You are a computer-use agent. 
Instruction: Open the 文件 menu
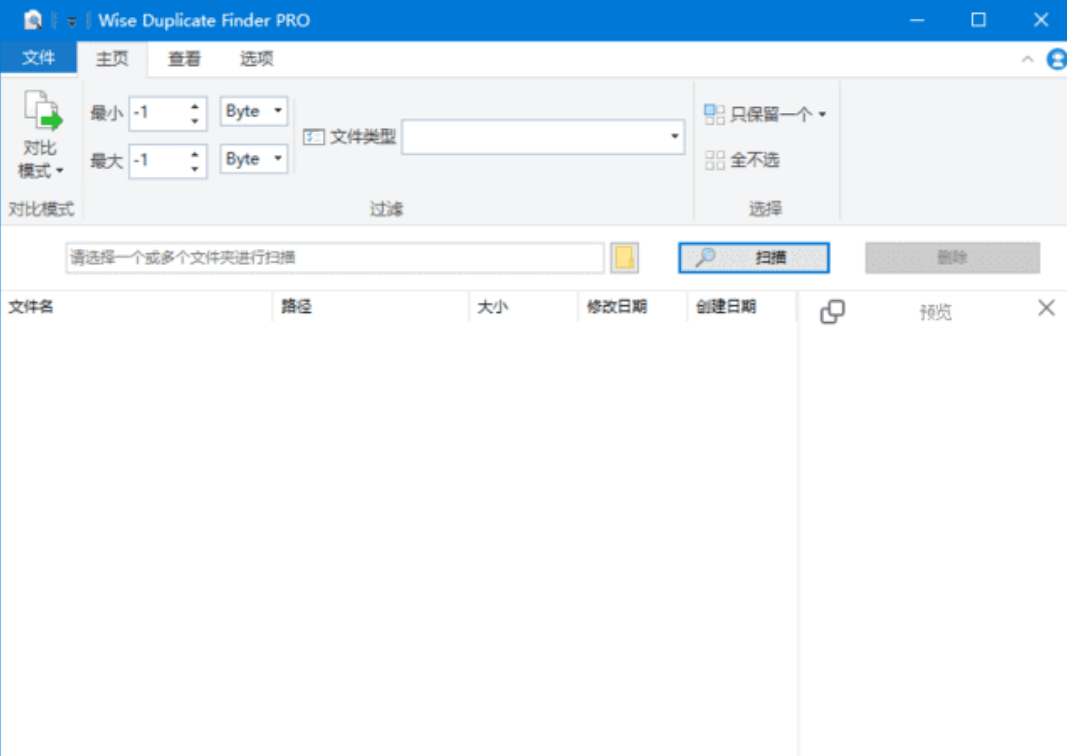[x=39, y=59]
